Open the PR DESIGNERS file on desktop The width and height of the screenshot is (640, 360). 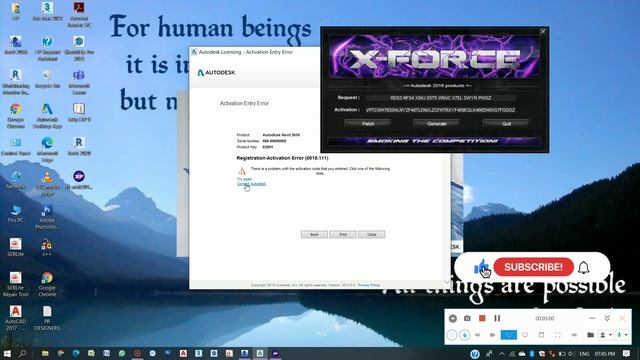pyautogui.click(x=47, y=318)
